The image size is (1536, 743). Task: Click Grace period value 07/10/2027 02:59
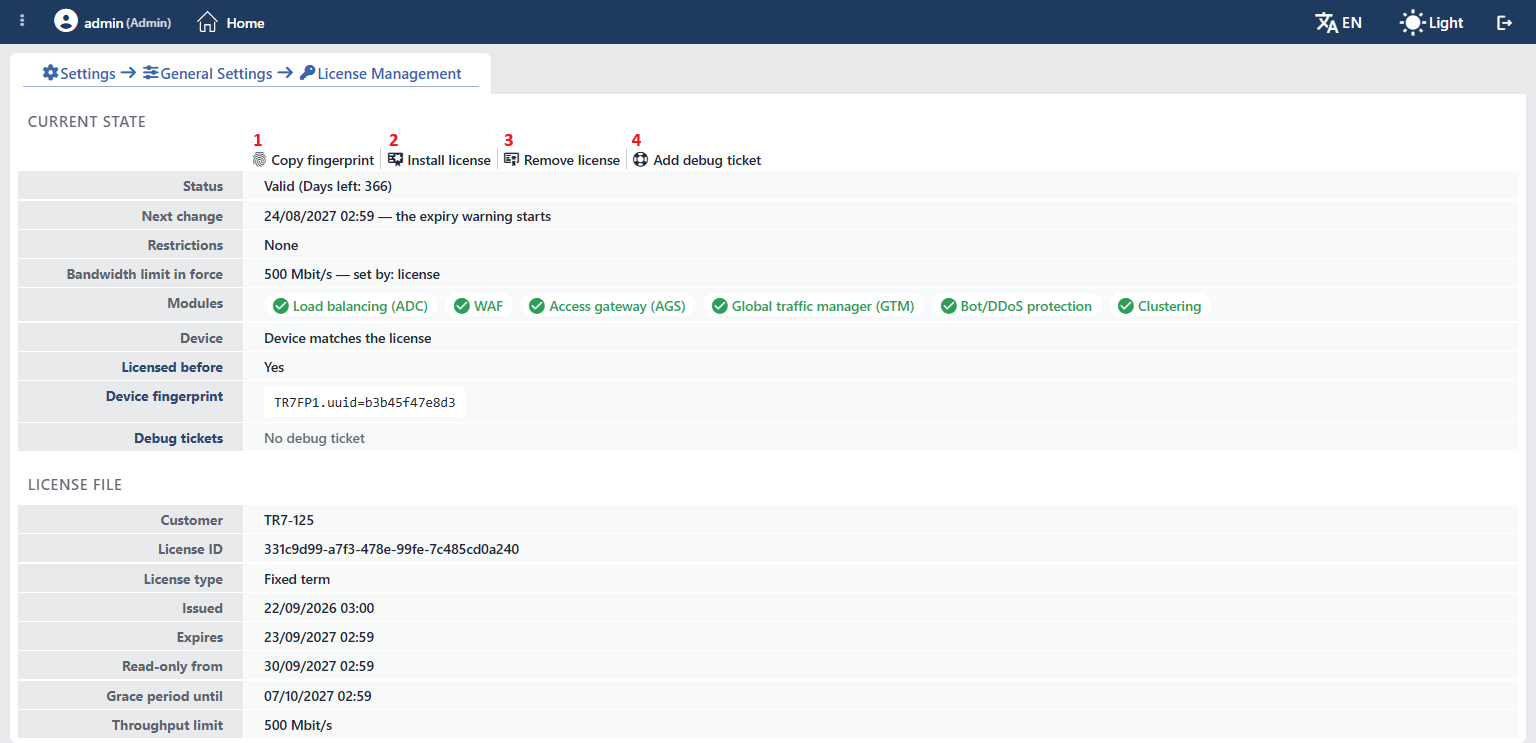point(318,697)
